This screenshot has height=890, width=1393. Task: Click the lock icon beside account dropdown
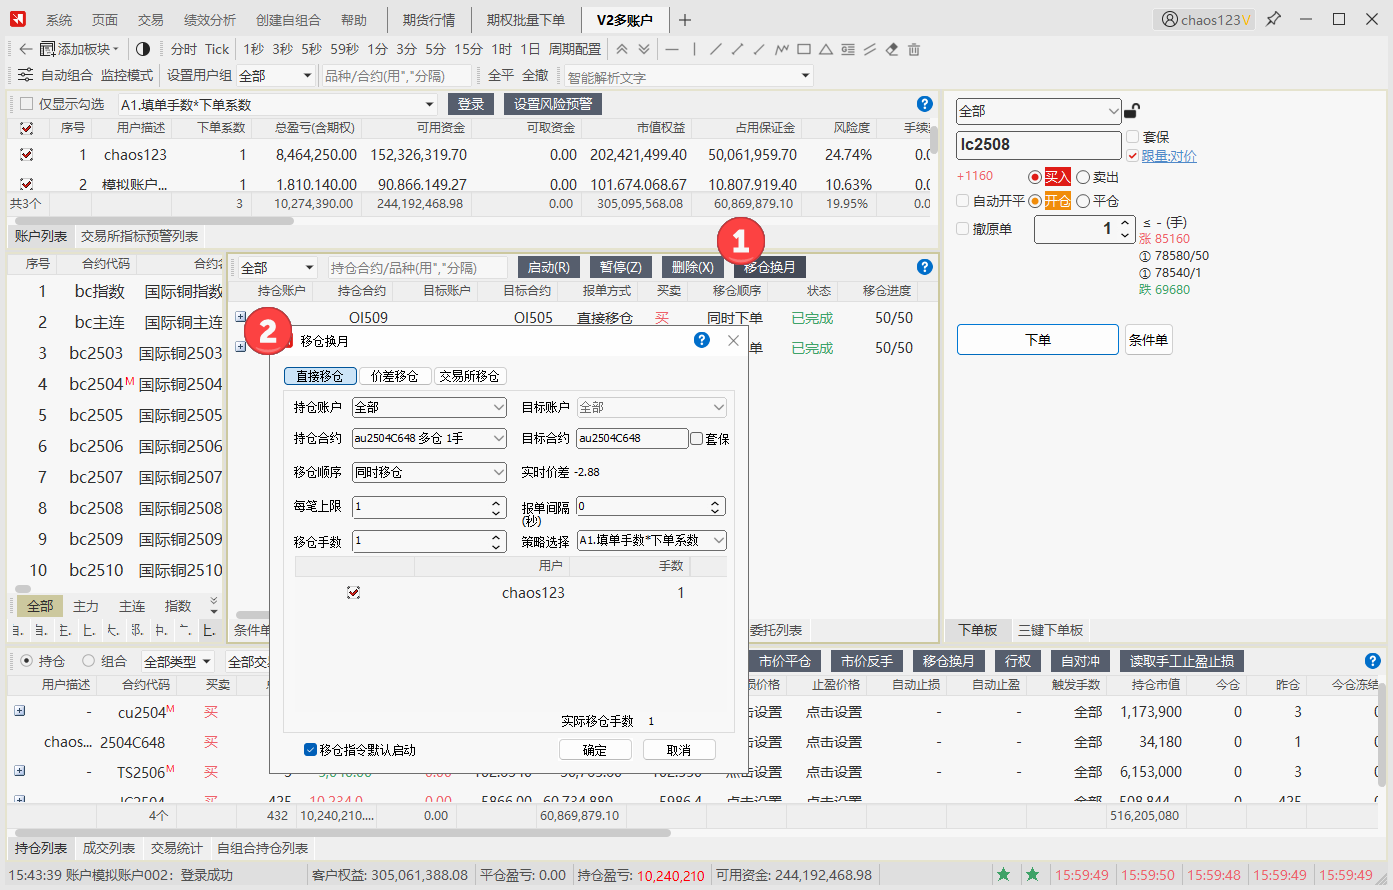(x=1132, y=111)
